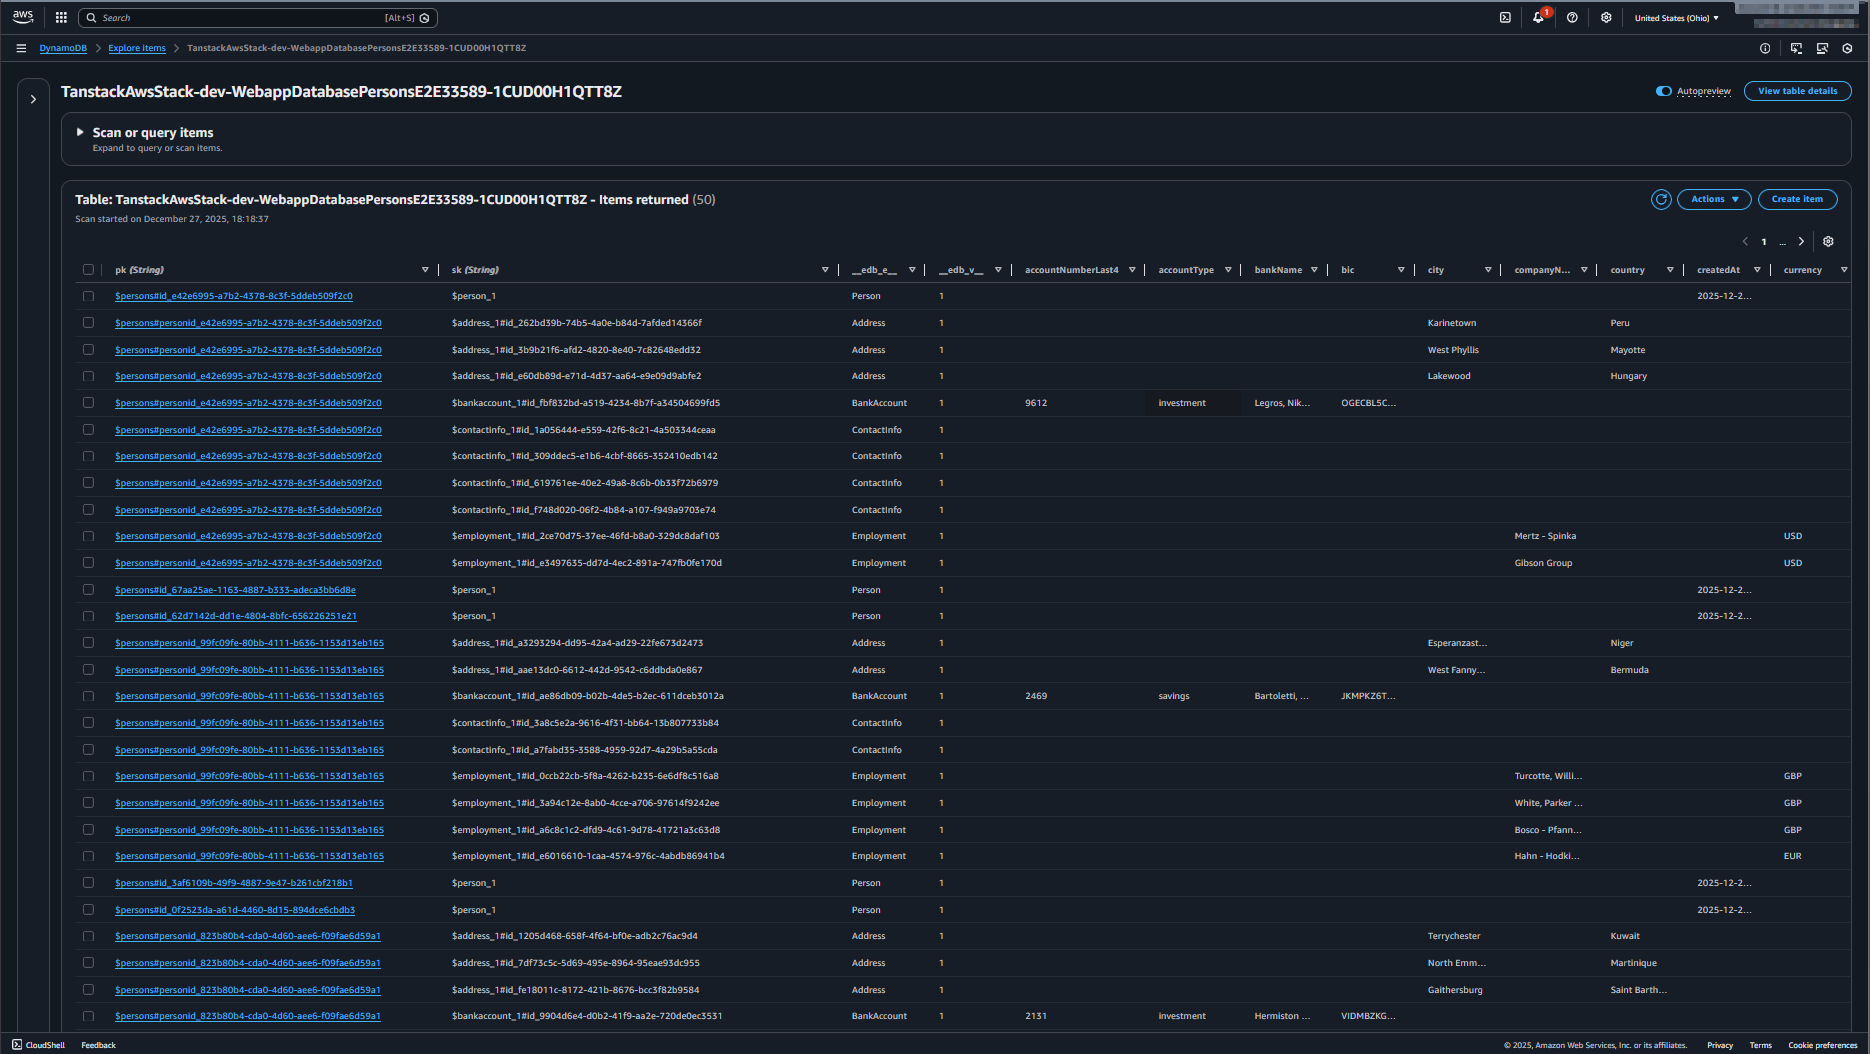Expand the Scan or query items section

click(81, 132)
